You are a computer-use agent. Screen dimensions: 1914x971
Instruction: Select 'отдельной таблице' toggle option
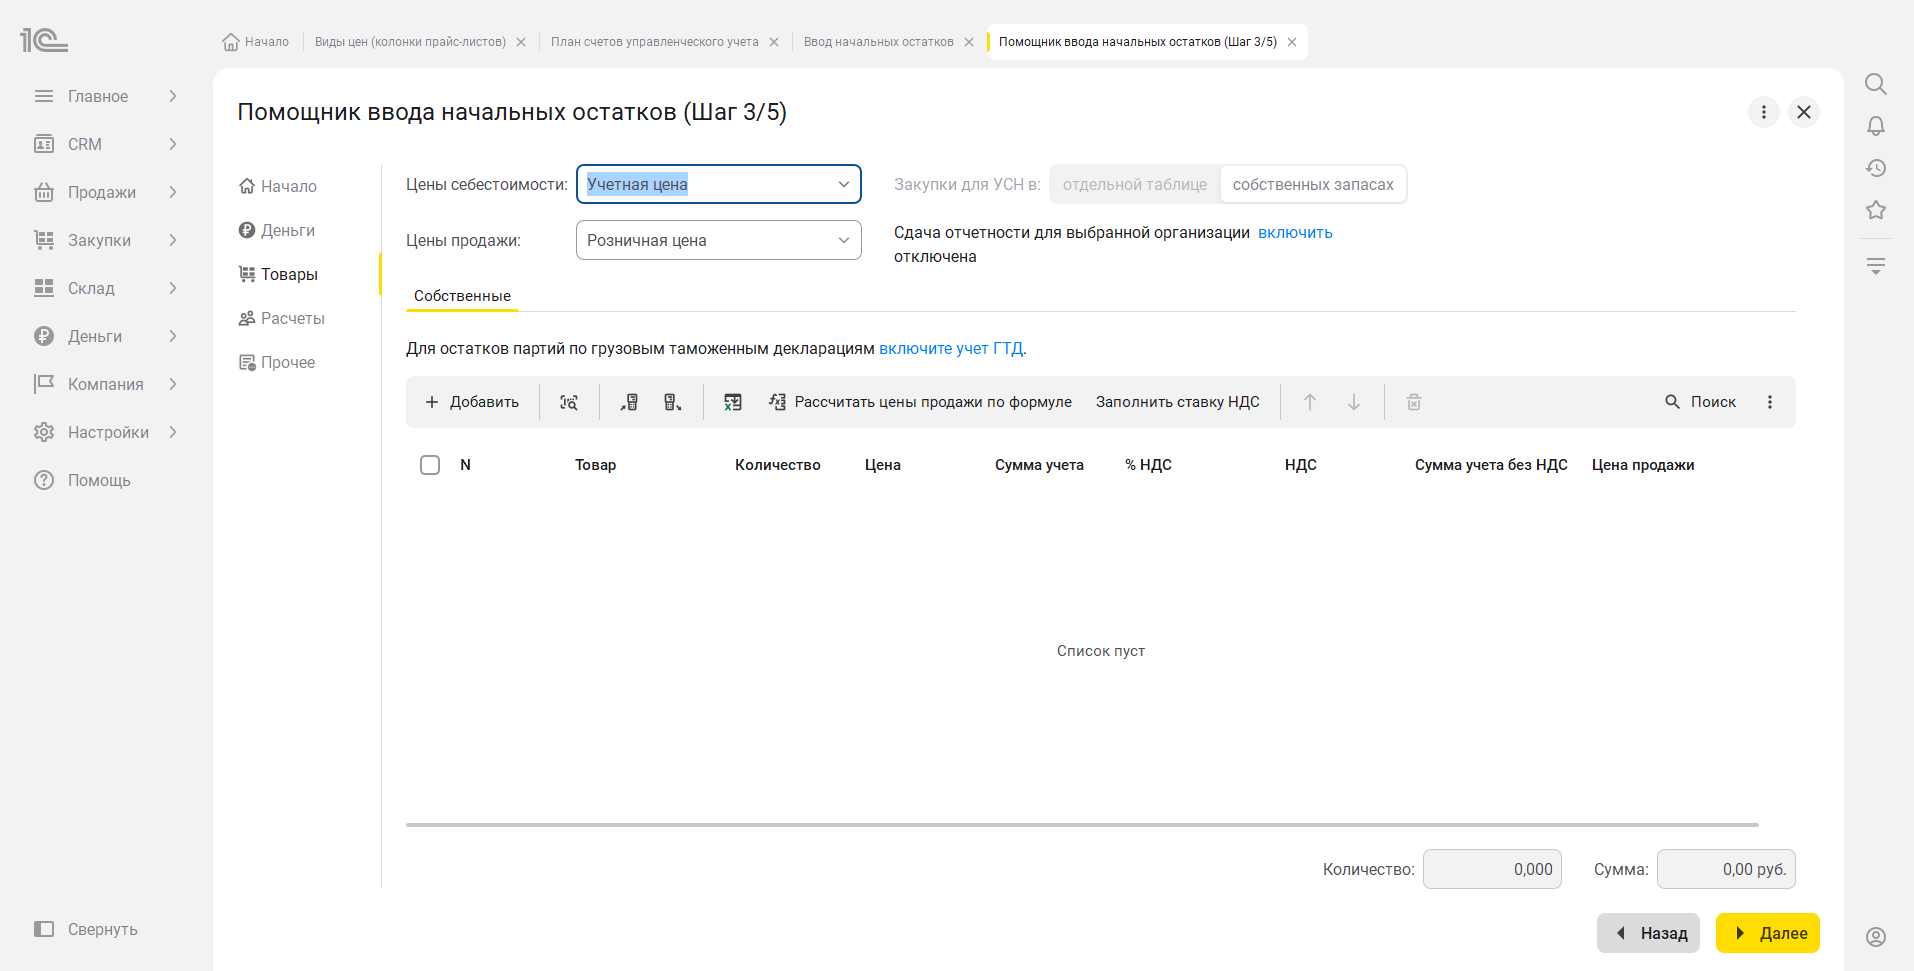point(1135,184)
